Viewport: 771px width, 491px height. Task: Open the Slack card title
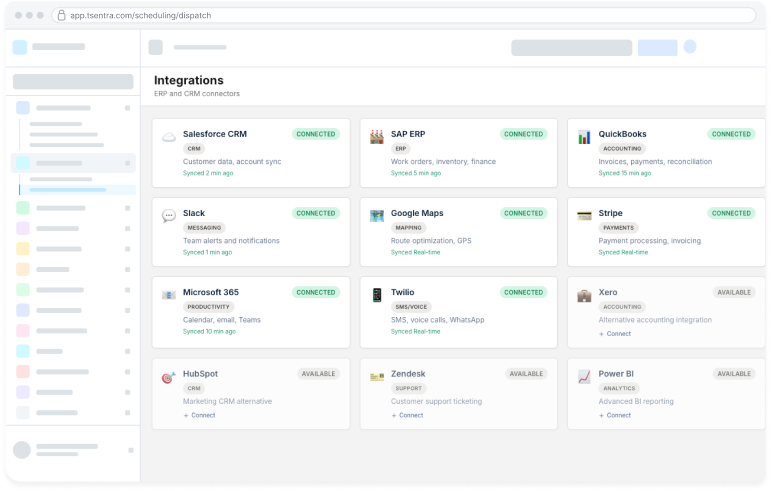click(x=194, y=213)
